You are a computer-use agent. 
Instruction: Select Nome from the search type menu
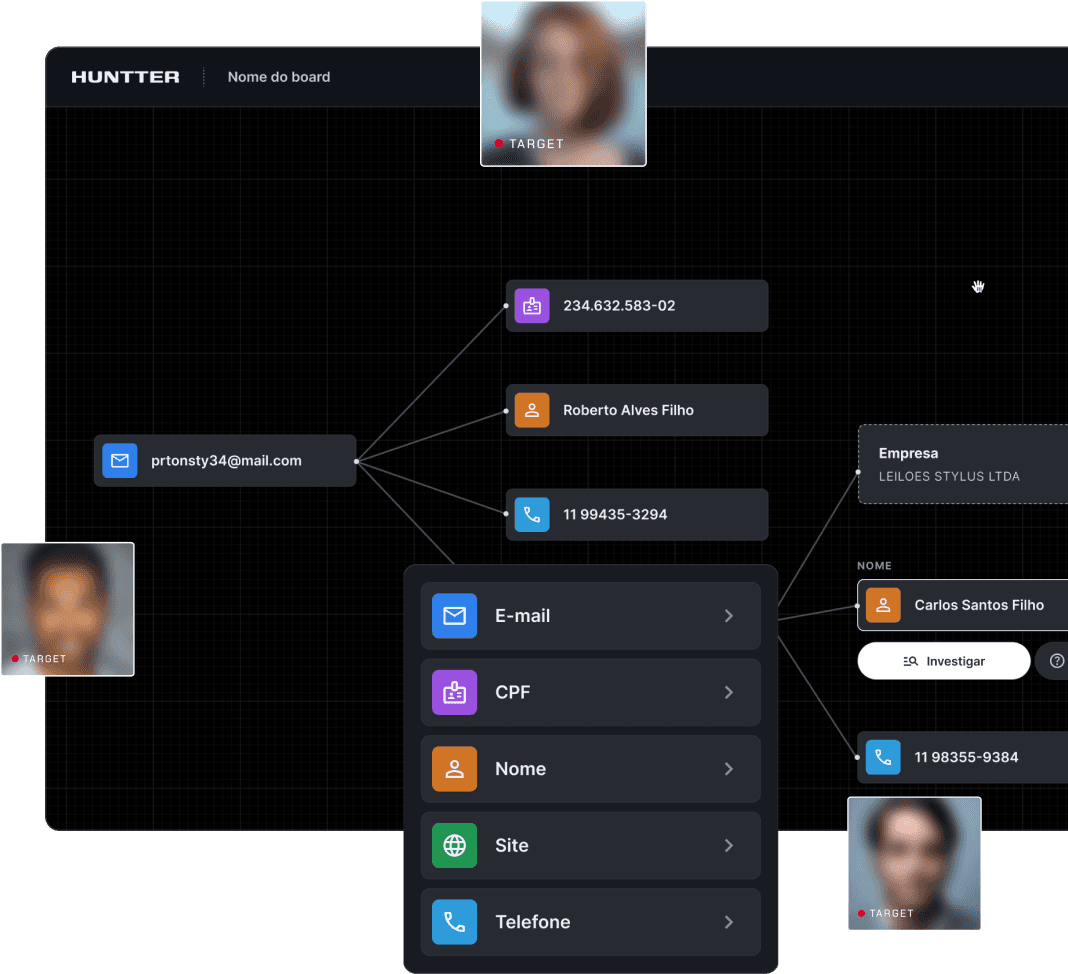tap(590, 769)
